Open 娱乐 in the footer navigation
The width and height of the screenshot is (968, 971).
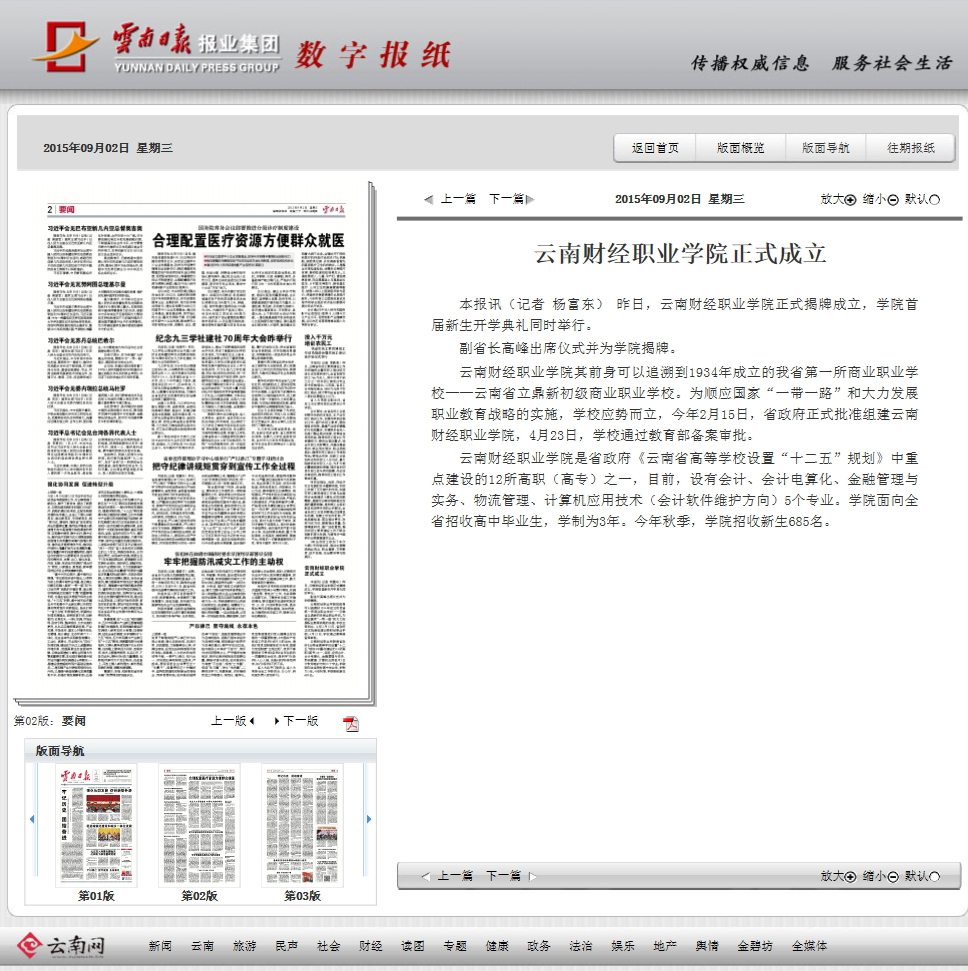coord(623,946)
